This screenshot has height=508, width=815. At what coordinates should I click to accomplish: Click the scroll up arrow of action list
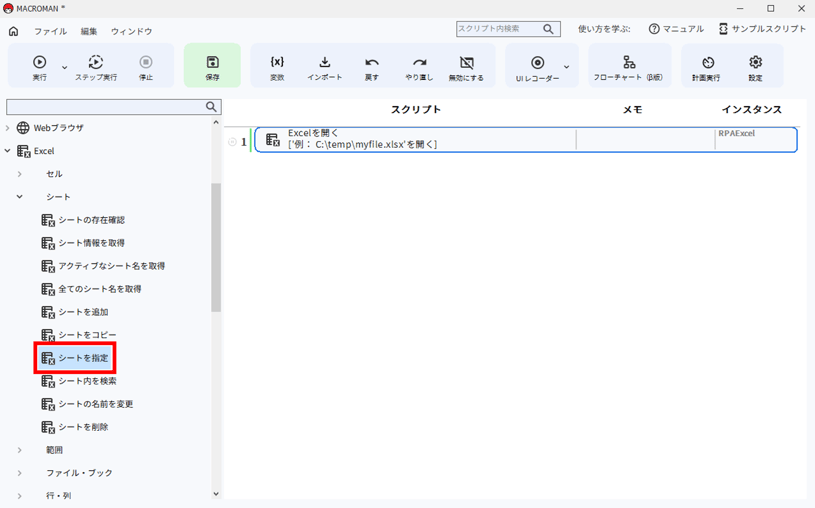coord(216,123)
